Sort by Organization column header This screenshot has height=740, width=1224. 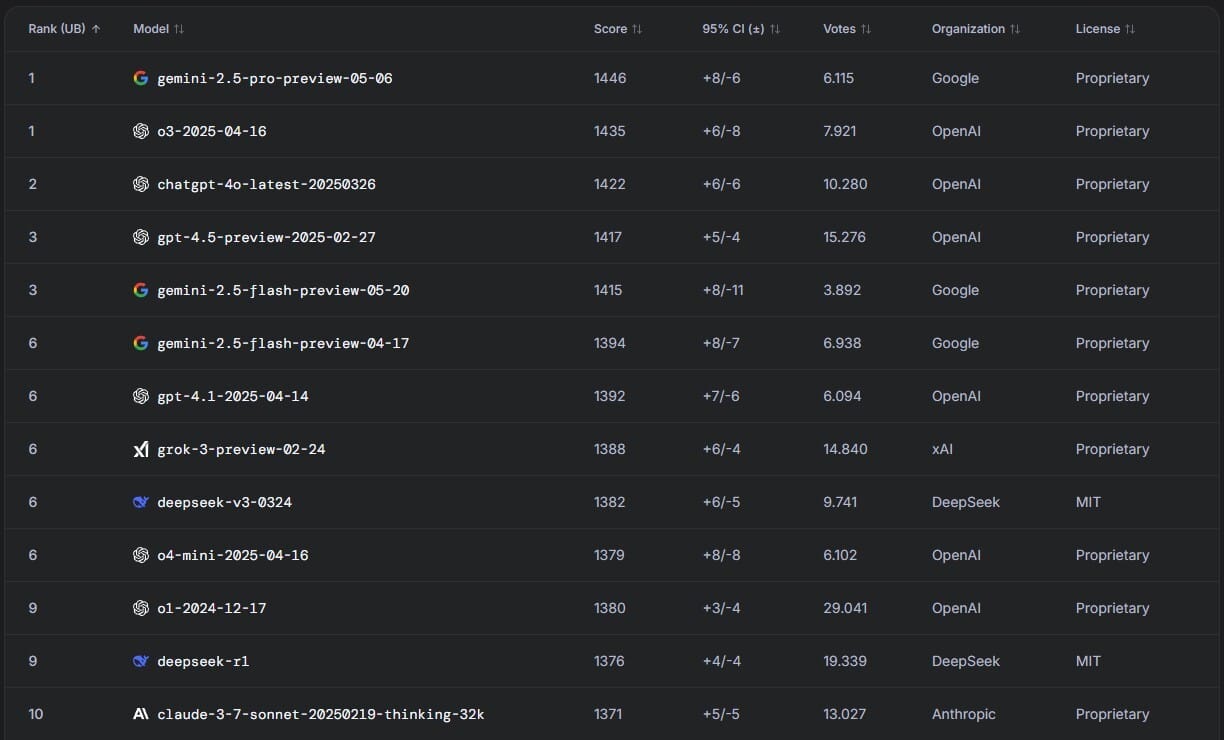click(976, 29)
